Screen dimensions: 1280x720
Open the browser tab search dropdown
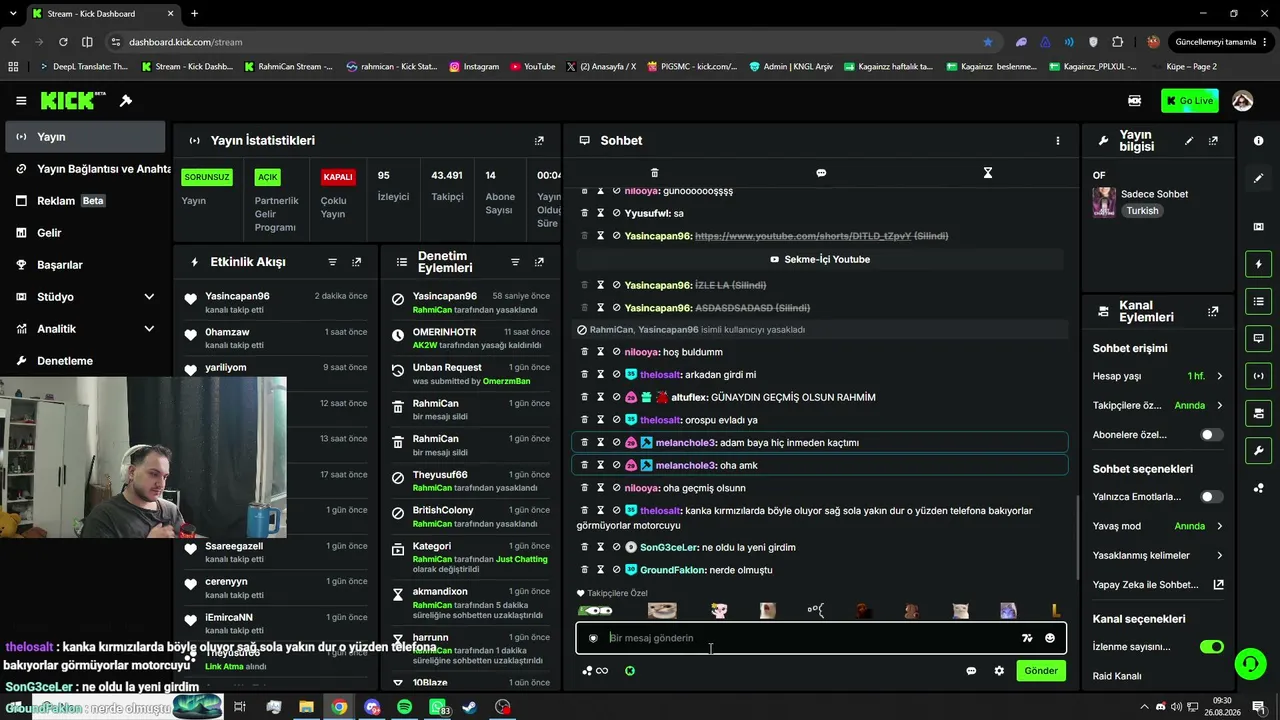pos(11,14)
